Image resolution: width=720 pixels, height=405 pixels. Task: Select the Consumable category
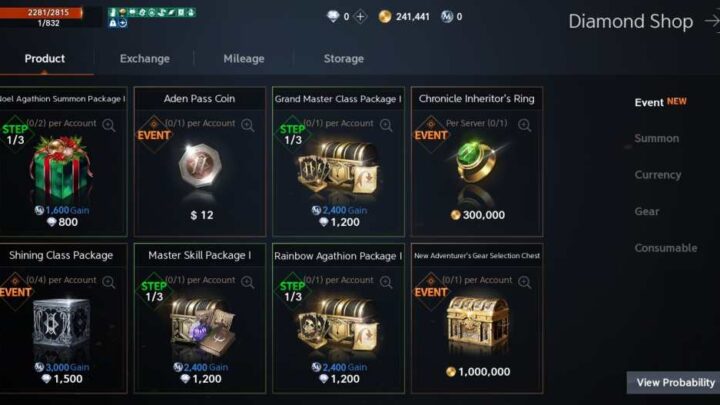pyautogui.click(x=666, y=248)
